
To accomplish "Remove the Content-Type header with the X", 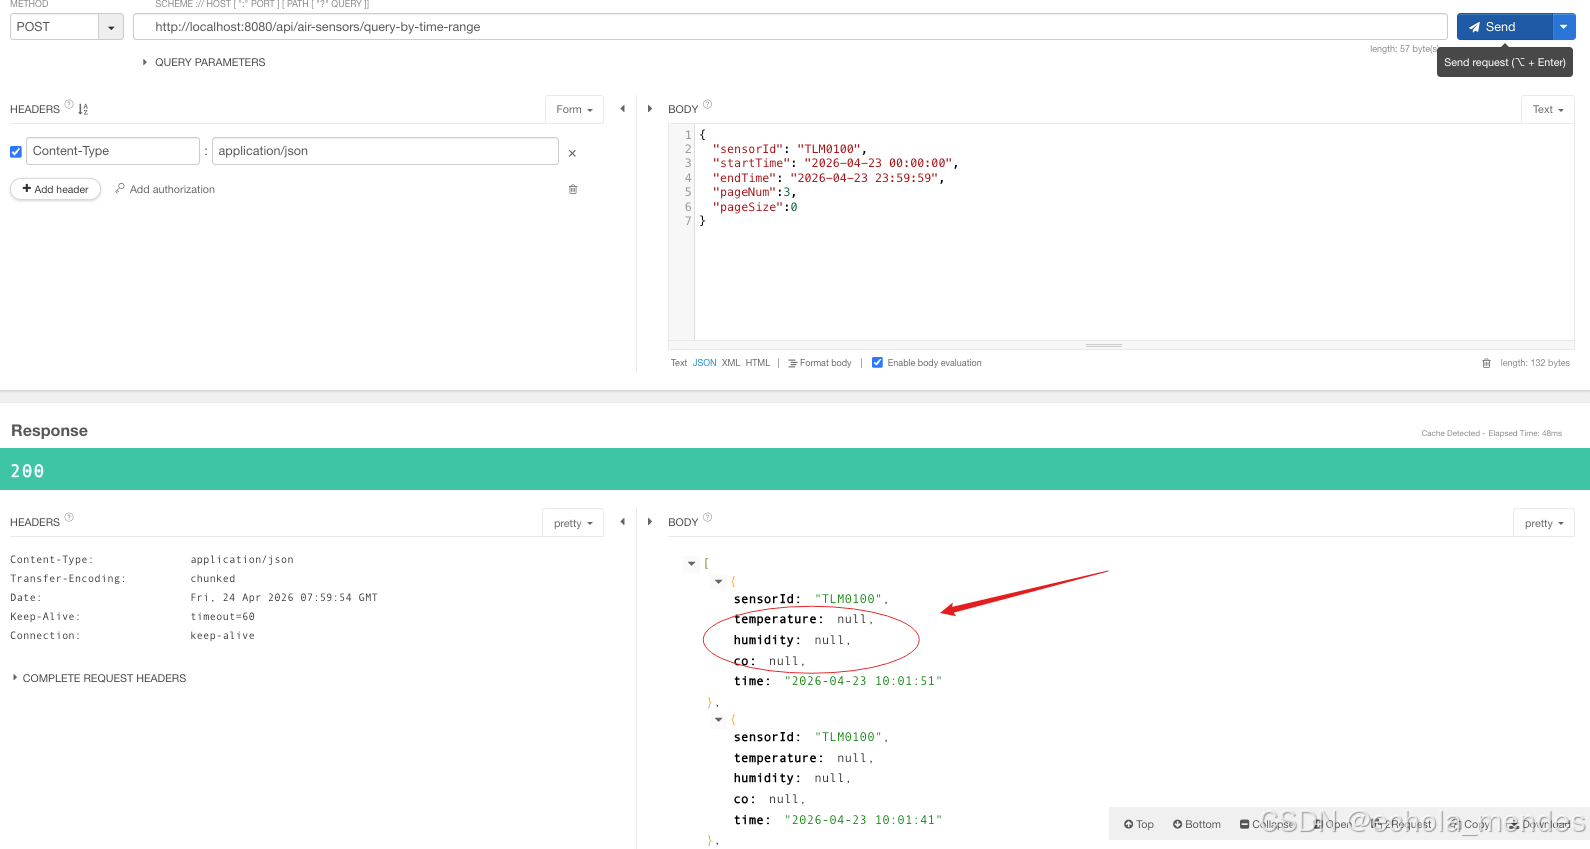I will 572,153.
